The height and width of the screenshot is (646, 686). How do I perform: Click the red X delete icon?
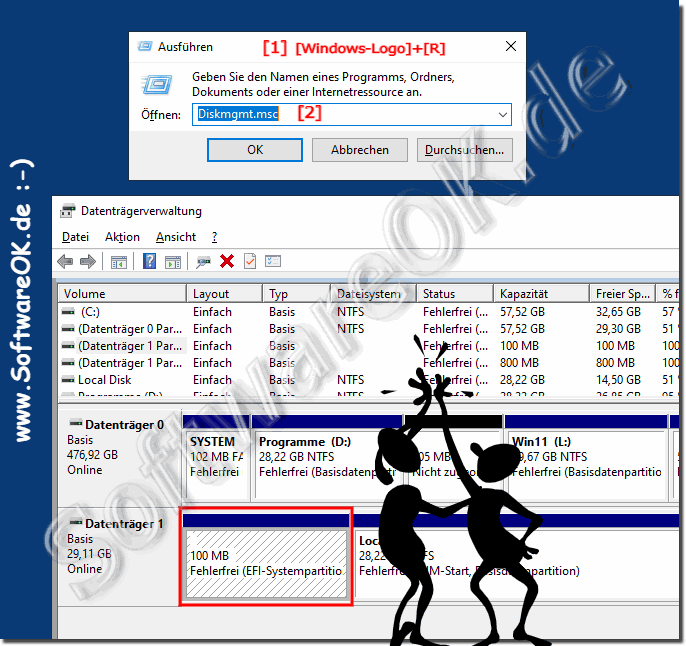pyautogui.click(x=227, y=262)
